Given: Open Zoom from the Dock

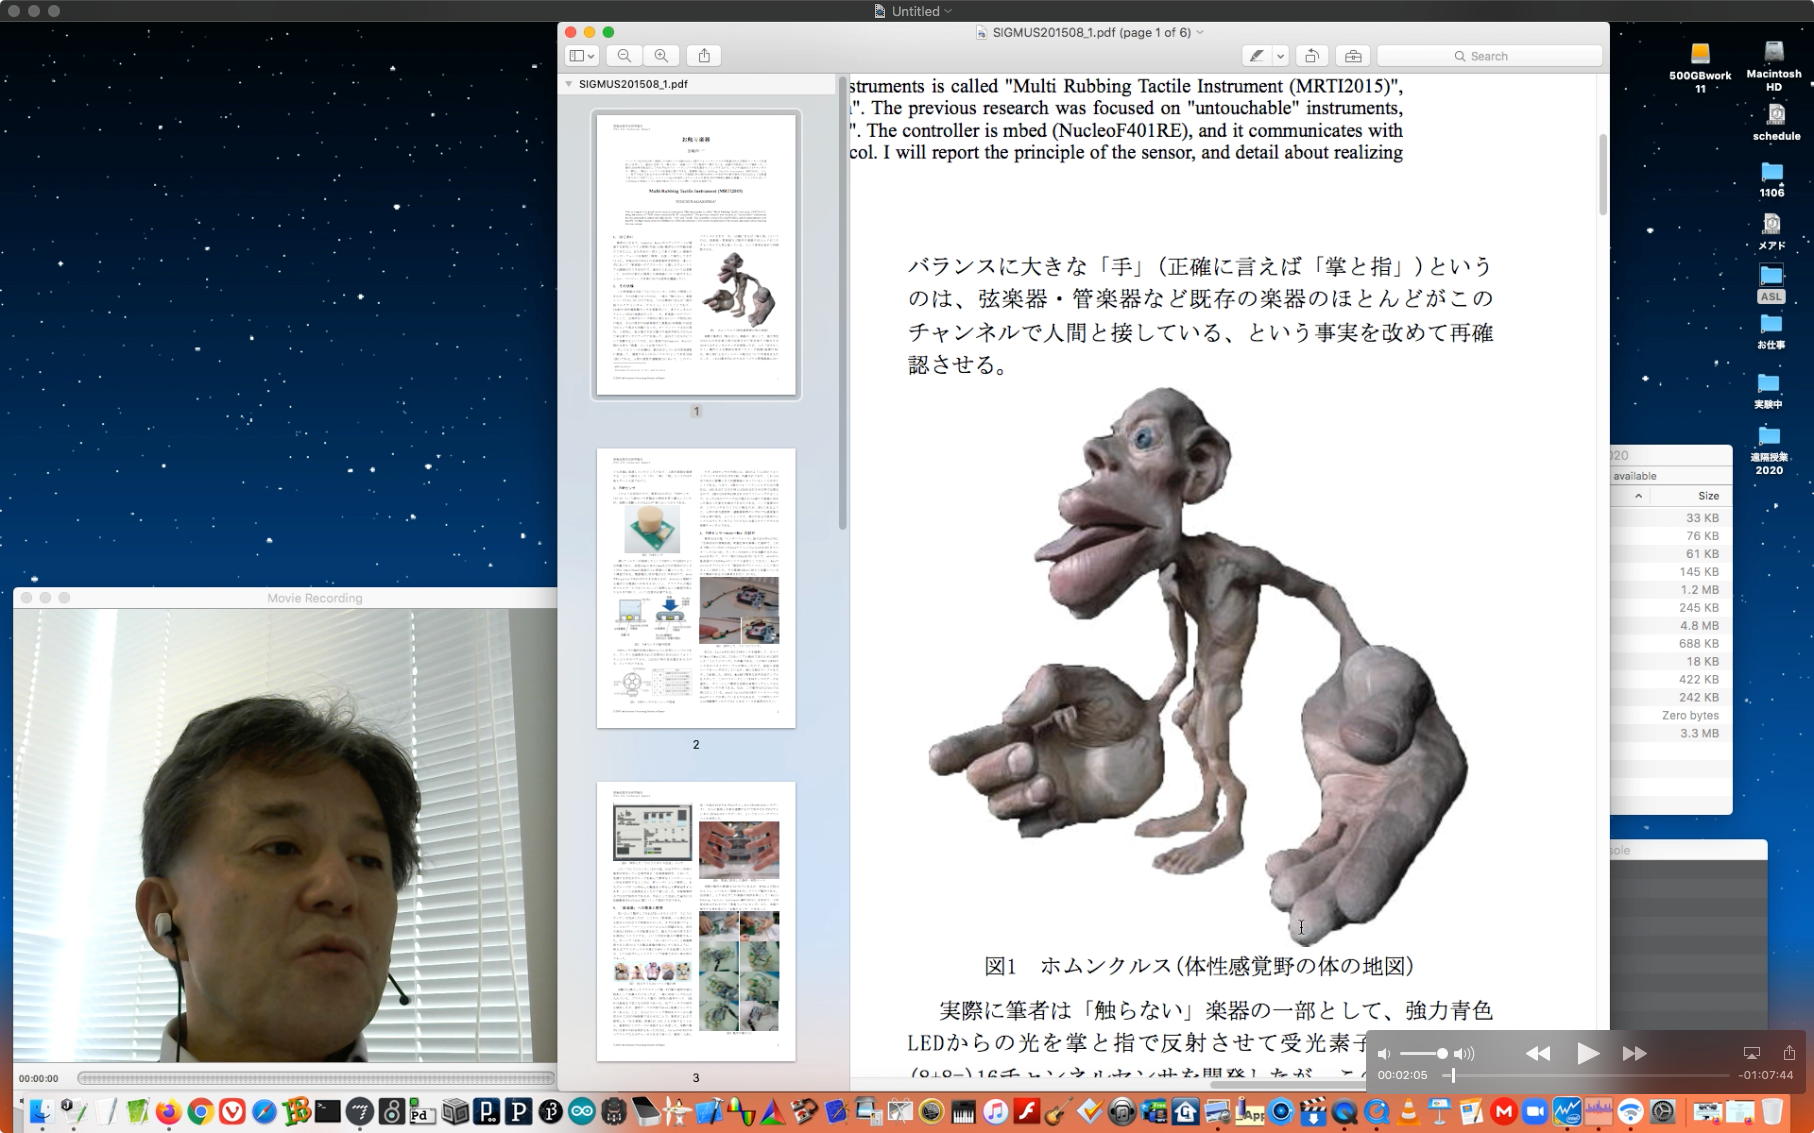Looking at the screenshot, I should click(x=1535, y=1111).
